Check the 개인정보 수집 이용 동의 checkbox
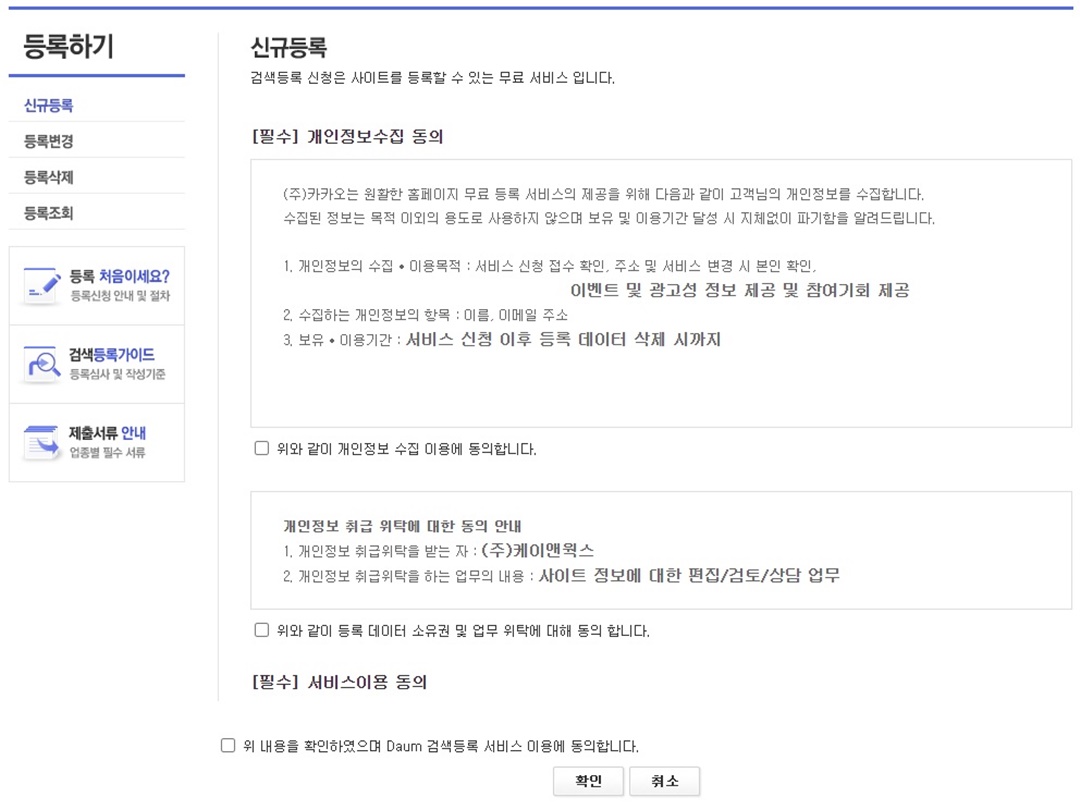Viewport: 1080px width, 809px height. pos(263,447)
